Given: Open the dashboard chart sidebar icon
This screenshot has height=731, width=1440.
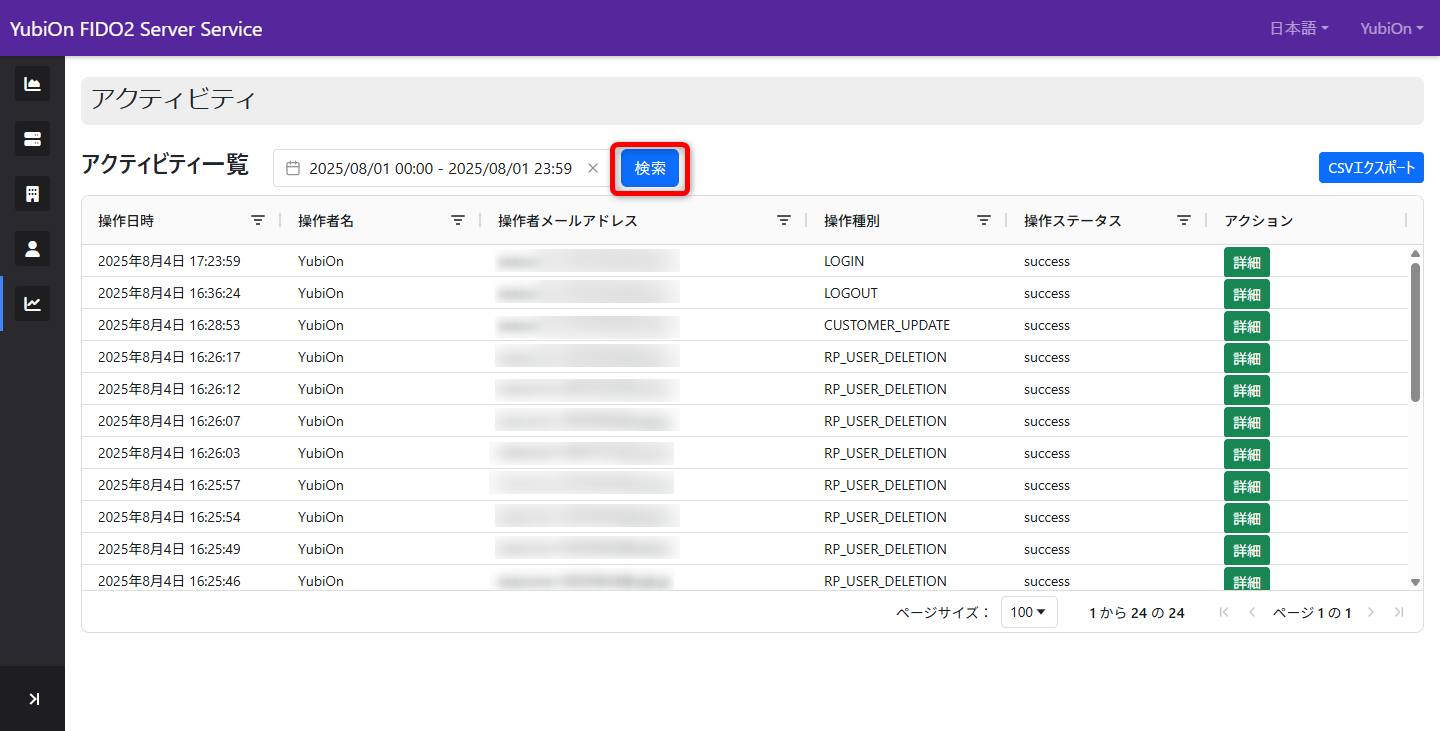Looking at the screenshot, I should [32, 84].
